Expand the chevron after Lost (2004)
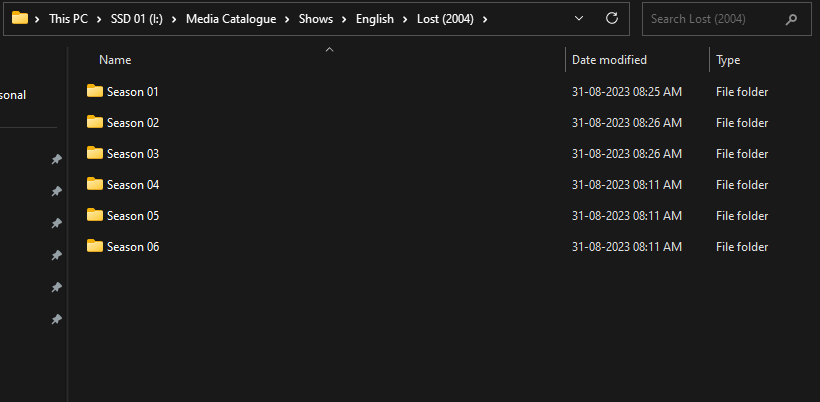The height and width of the screenshot is (402, 820). click(x=485, y=19)
